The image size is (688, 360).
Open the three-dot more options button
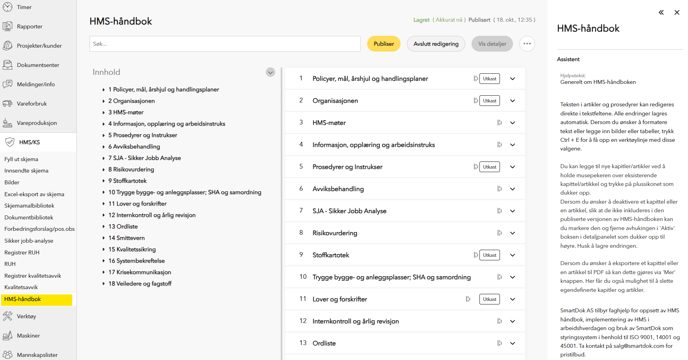click(527, 44)
